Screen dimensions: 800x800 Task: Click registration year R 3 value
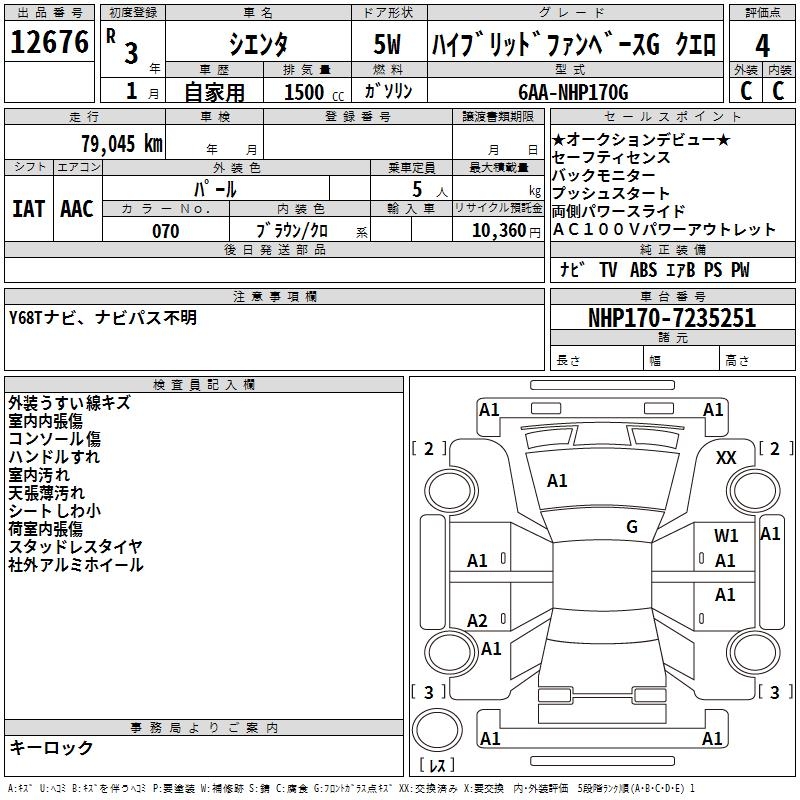coord(123,47)
